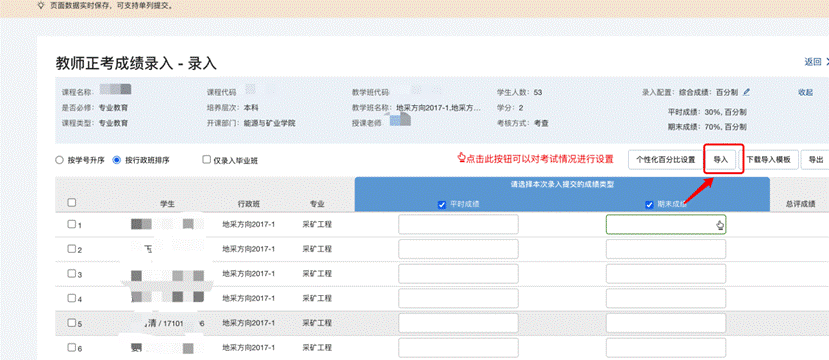Image resolution: width=829 pixels, height=360 pixels.
Task: Collapse the course info via 收起
Action: [x=805, y=92]
